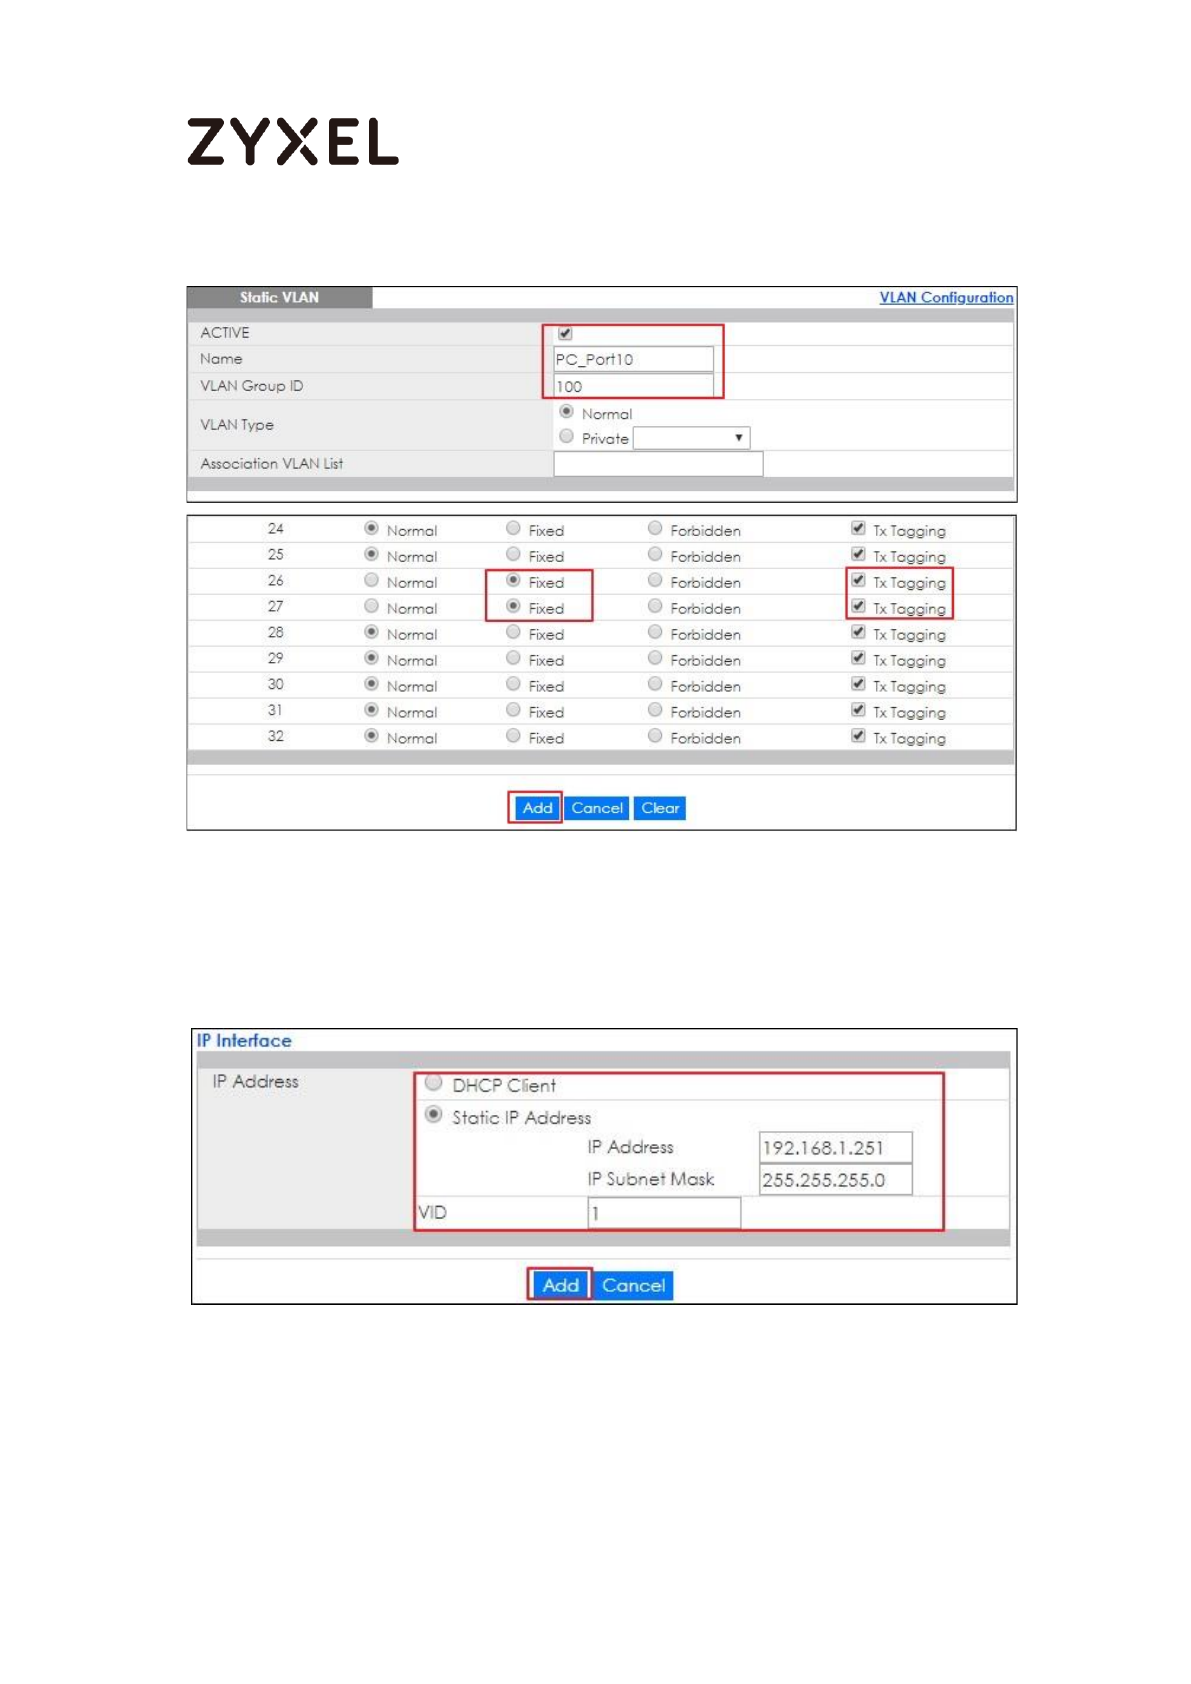Click the Association VLAN List field
This screenshot has height=1684, width=1191.
(657, 464)
